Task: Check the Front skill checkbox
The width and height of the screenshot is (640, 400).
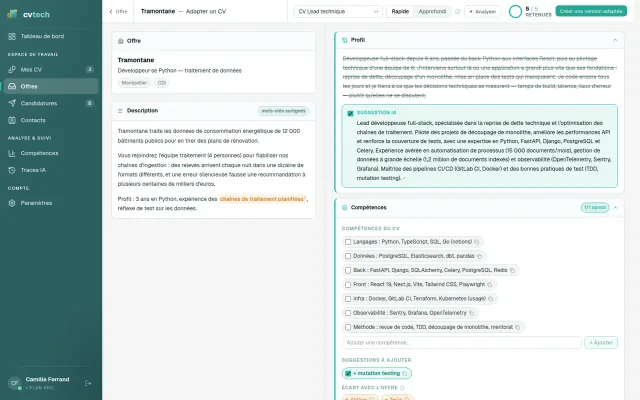Action: (348, 284)
